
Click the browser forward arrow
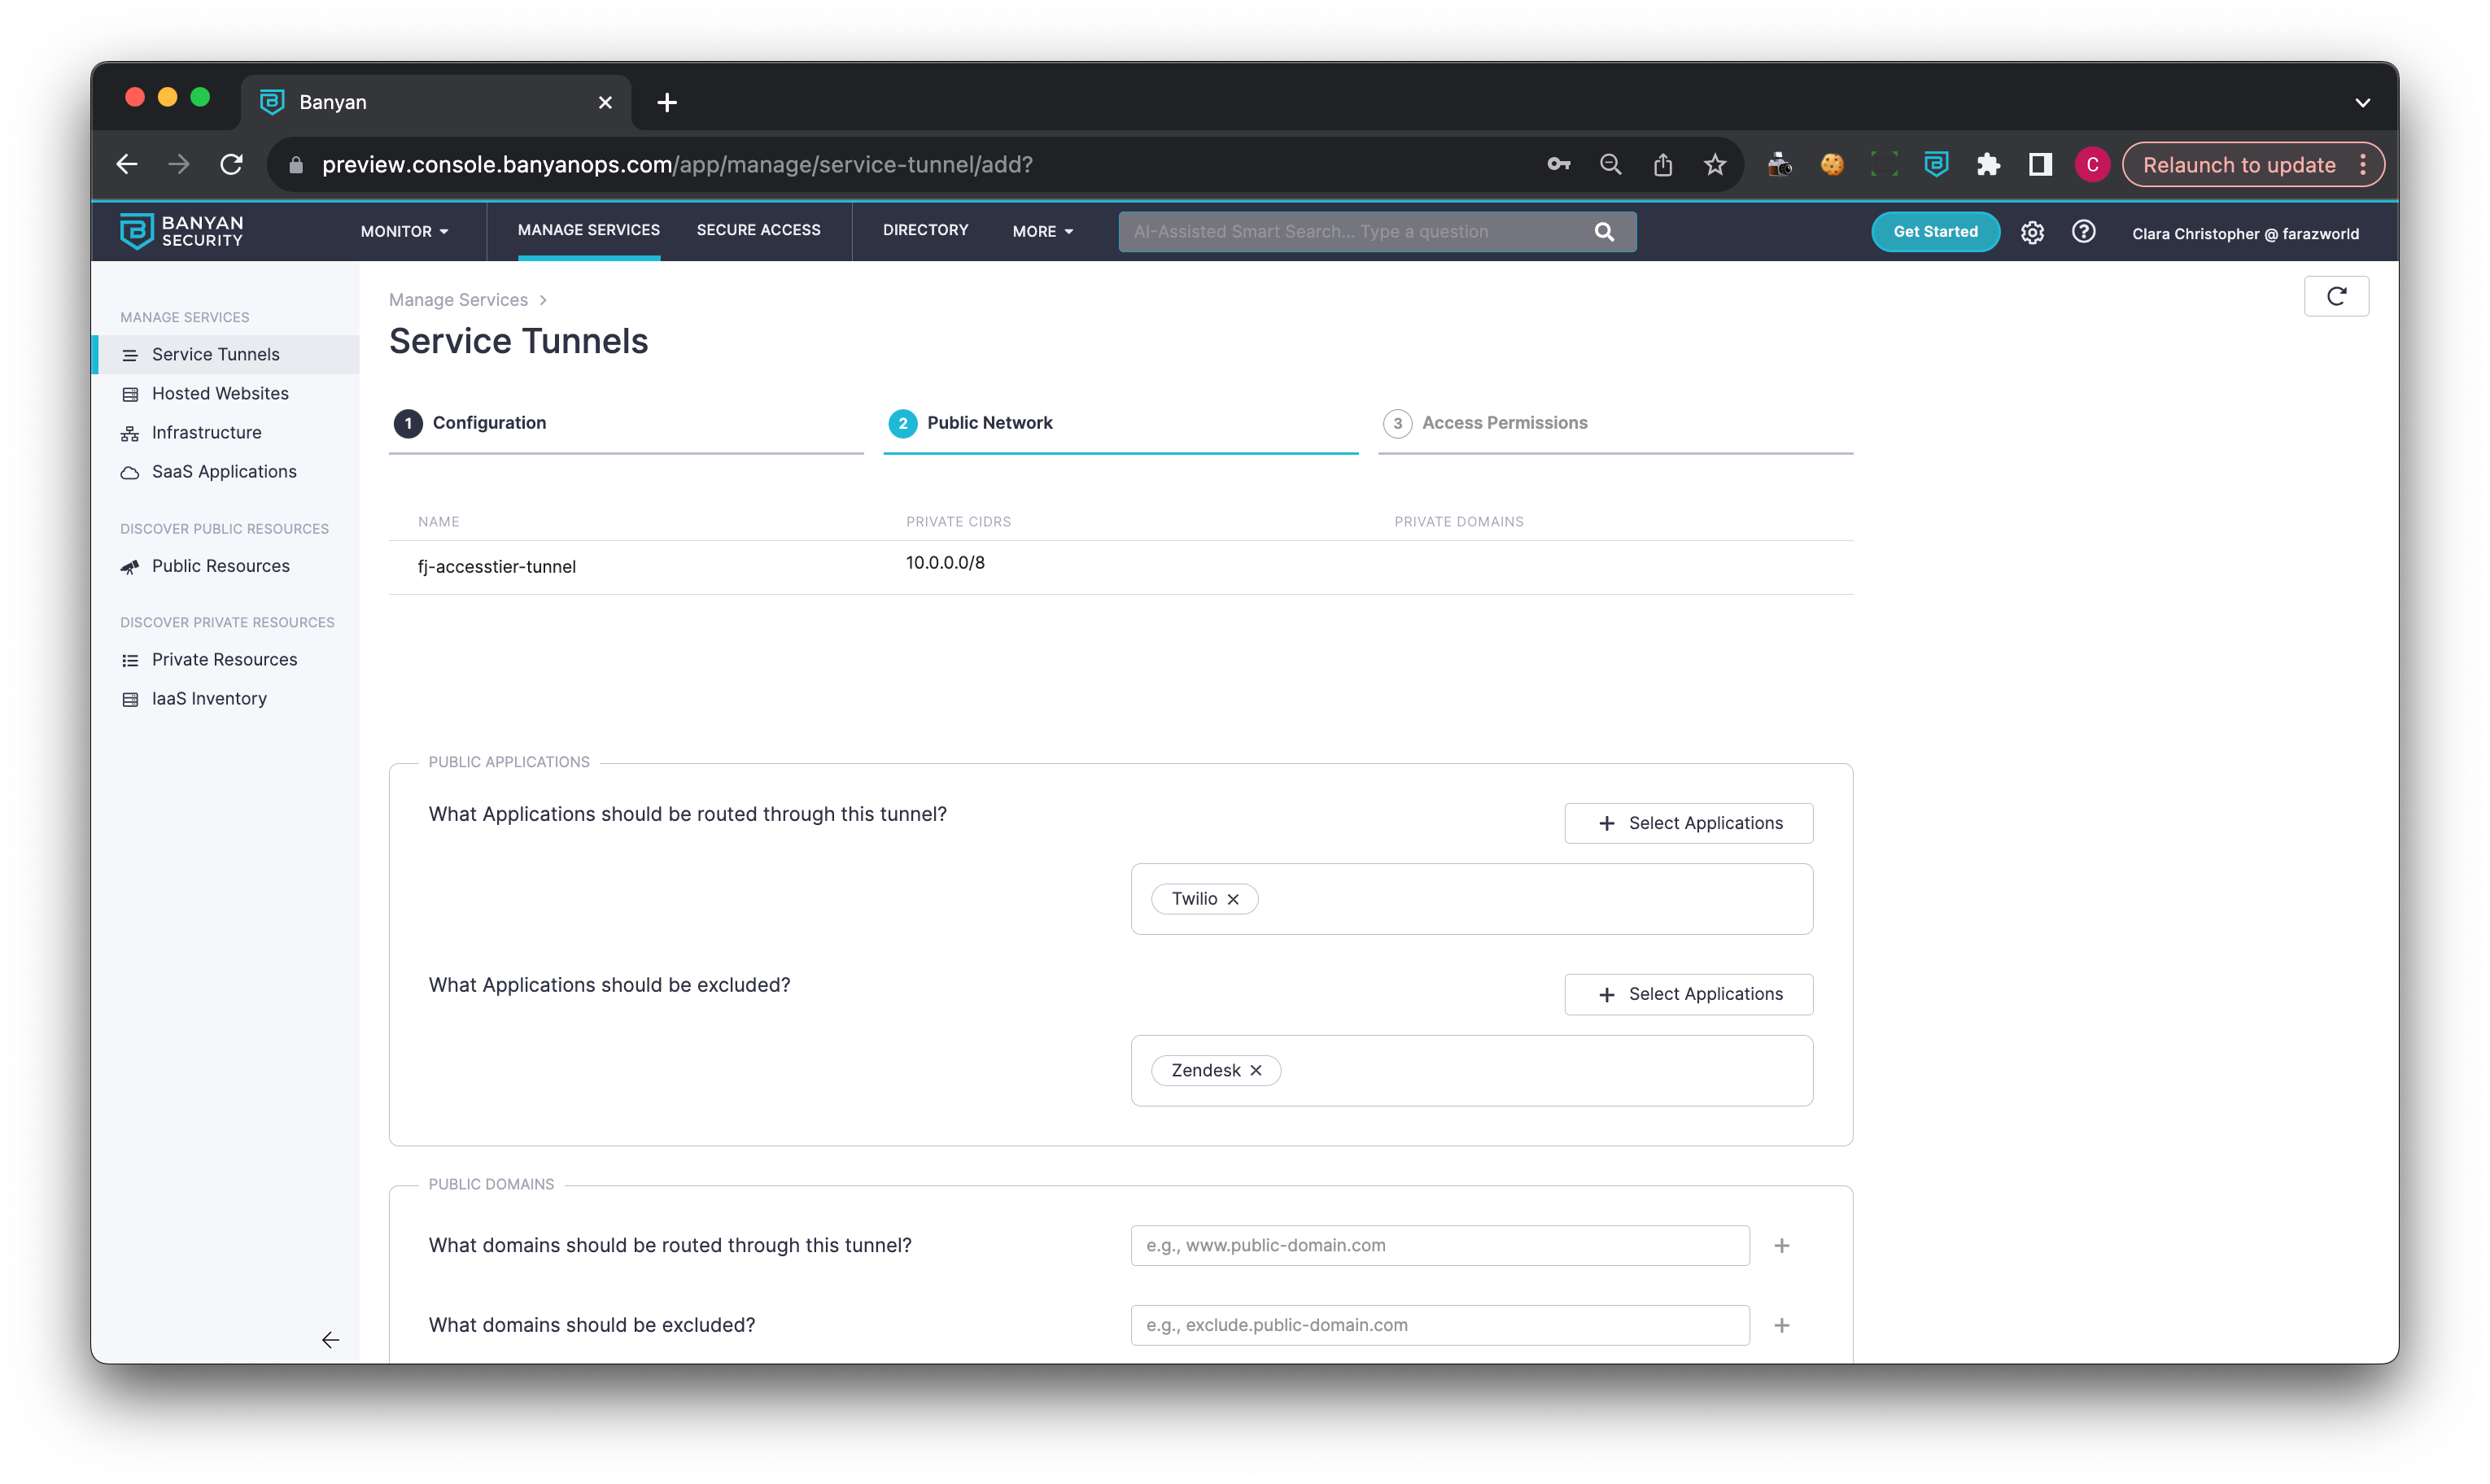pos(179,164)
